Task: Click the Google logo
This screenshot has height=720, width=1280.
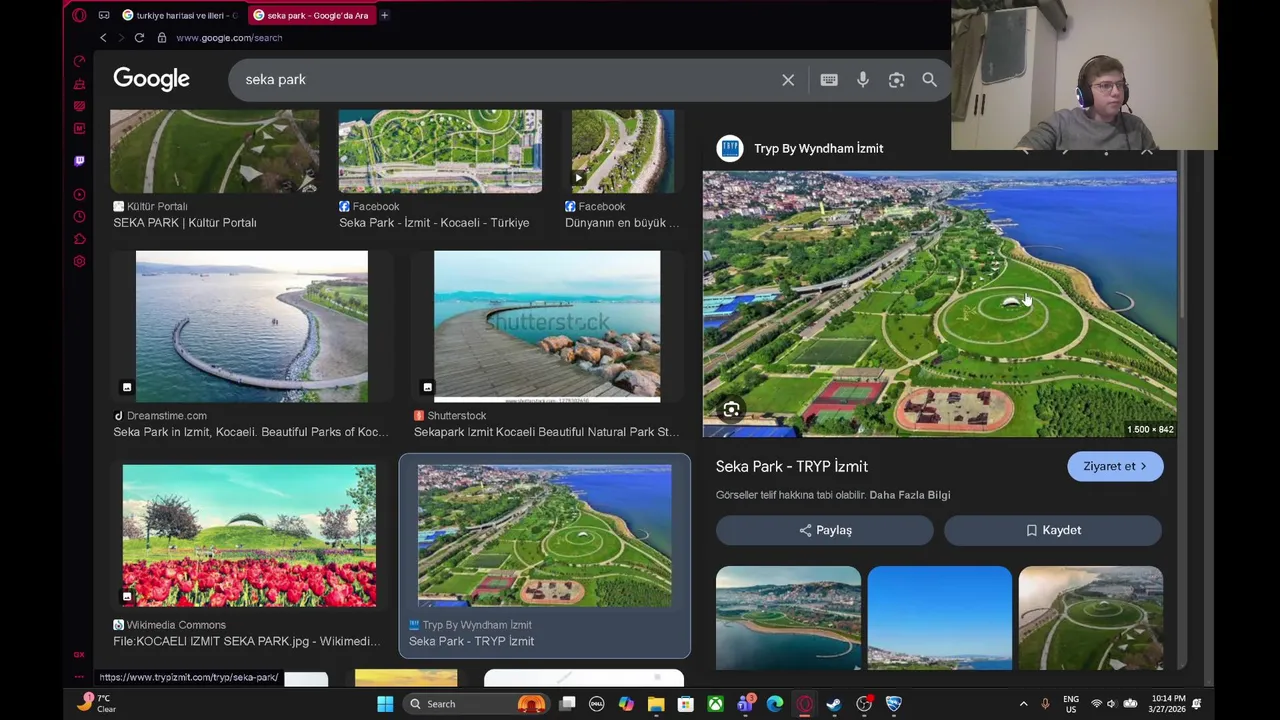Action: pyautogui.click(x=152, y=79)
